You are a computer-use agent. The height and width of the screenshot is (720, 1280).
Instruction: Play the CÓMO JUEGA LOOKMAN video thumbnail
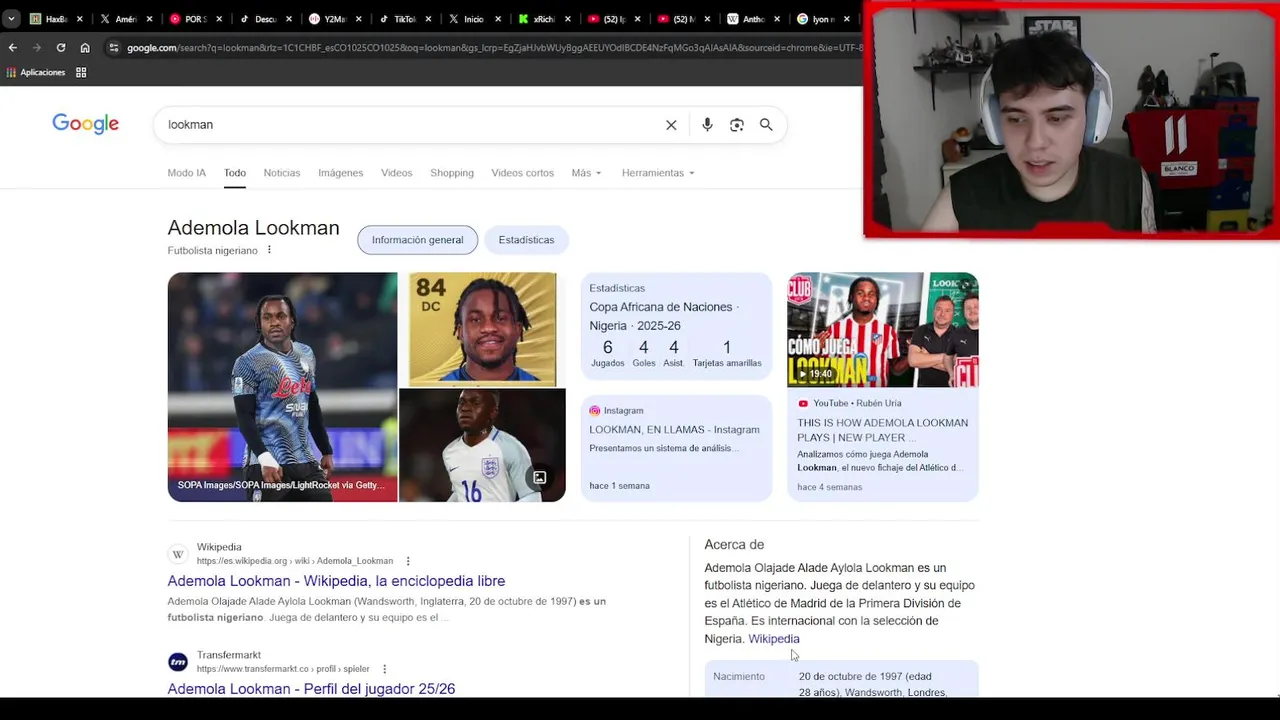883,329
